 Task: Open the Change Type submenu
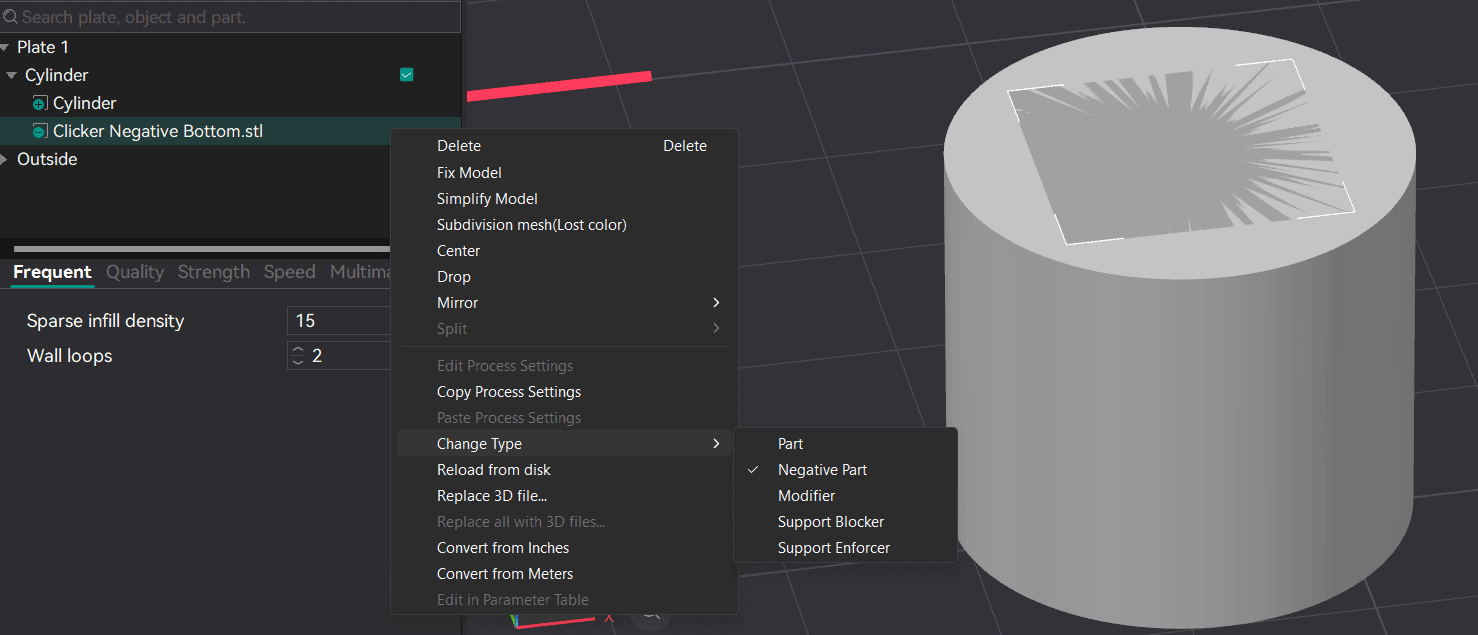click(x=564, y=444)
